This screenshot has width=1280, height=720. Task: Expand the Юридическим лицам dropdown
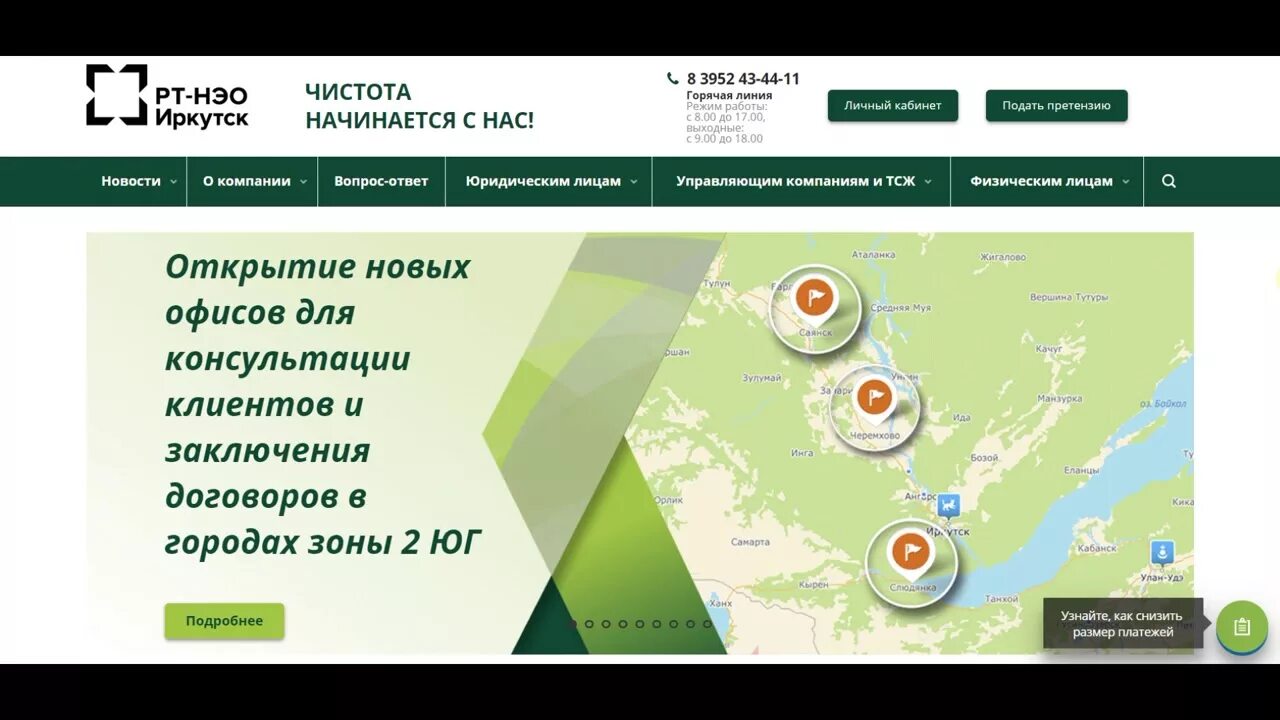tap(551, 181)
